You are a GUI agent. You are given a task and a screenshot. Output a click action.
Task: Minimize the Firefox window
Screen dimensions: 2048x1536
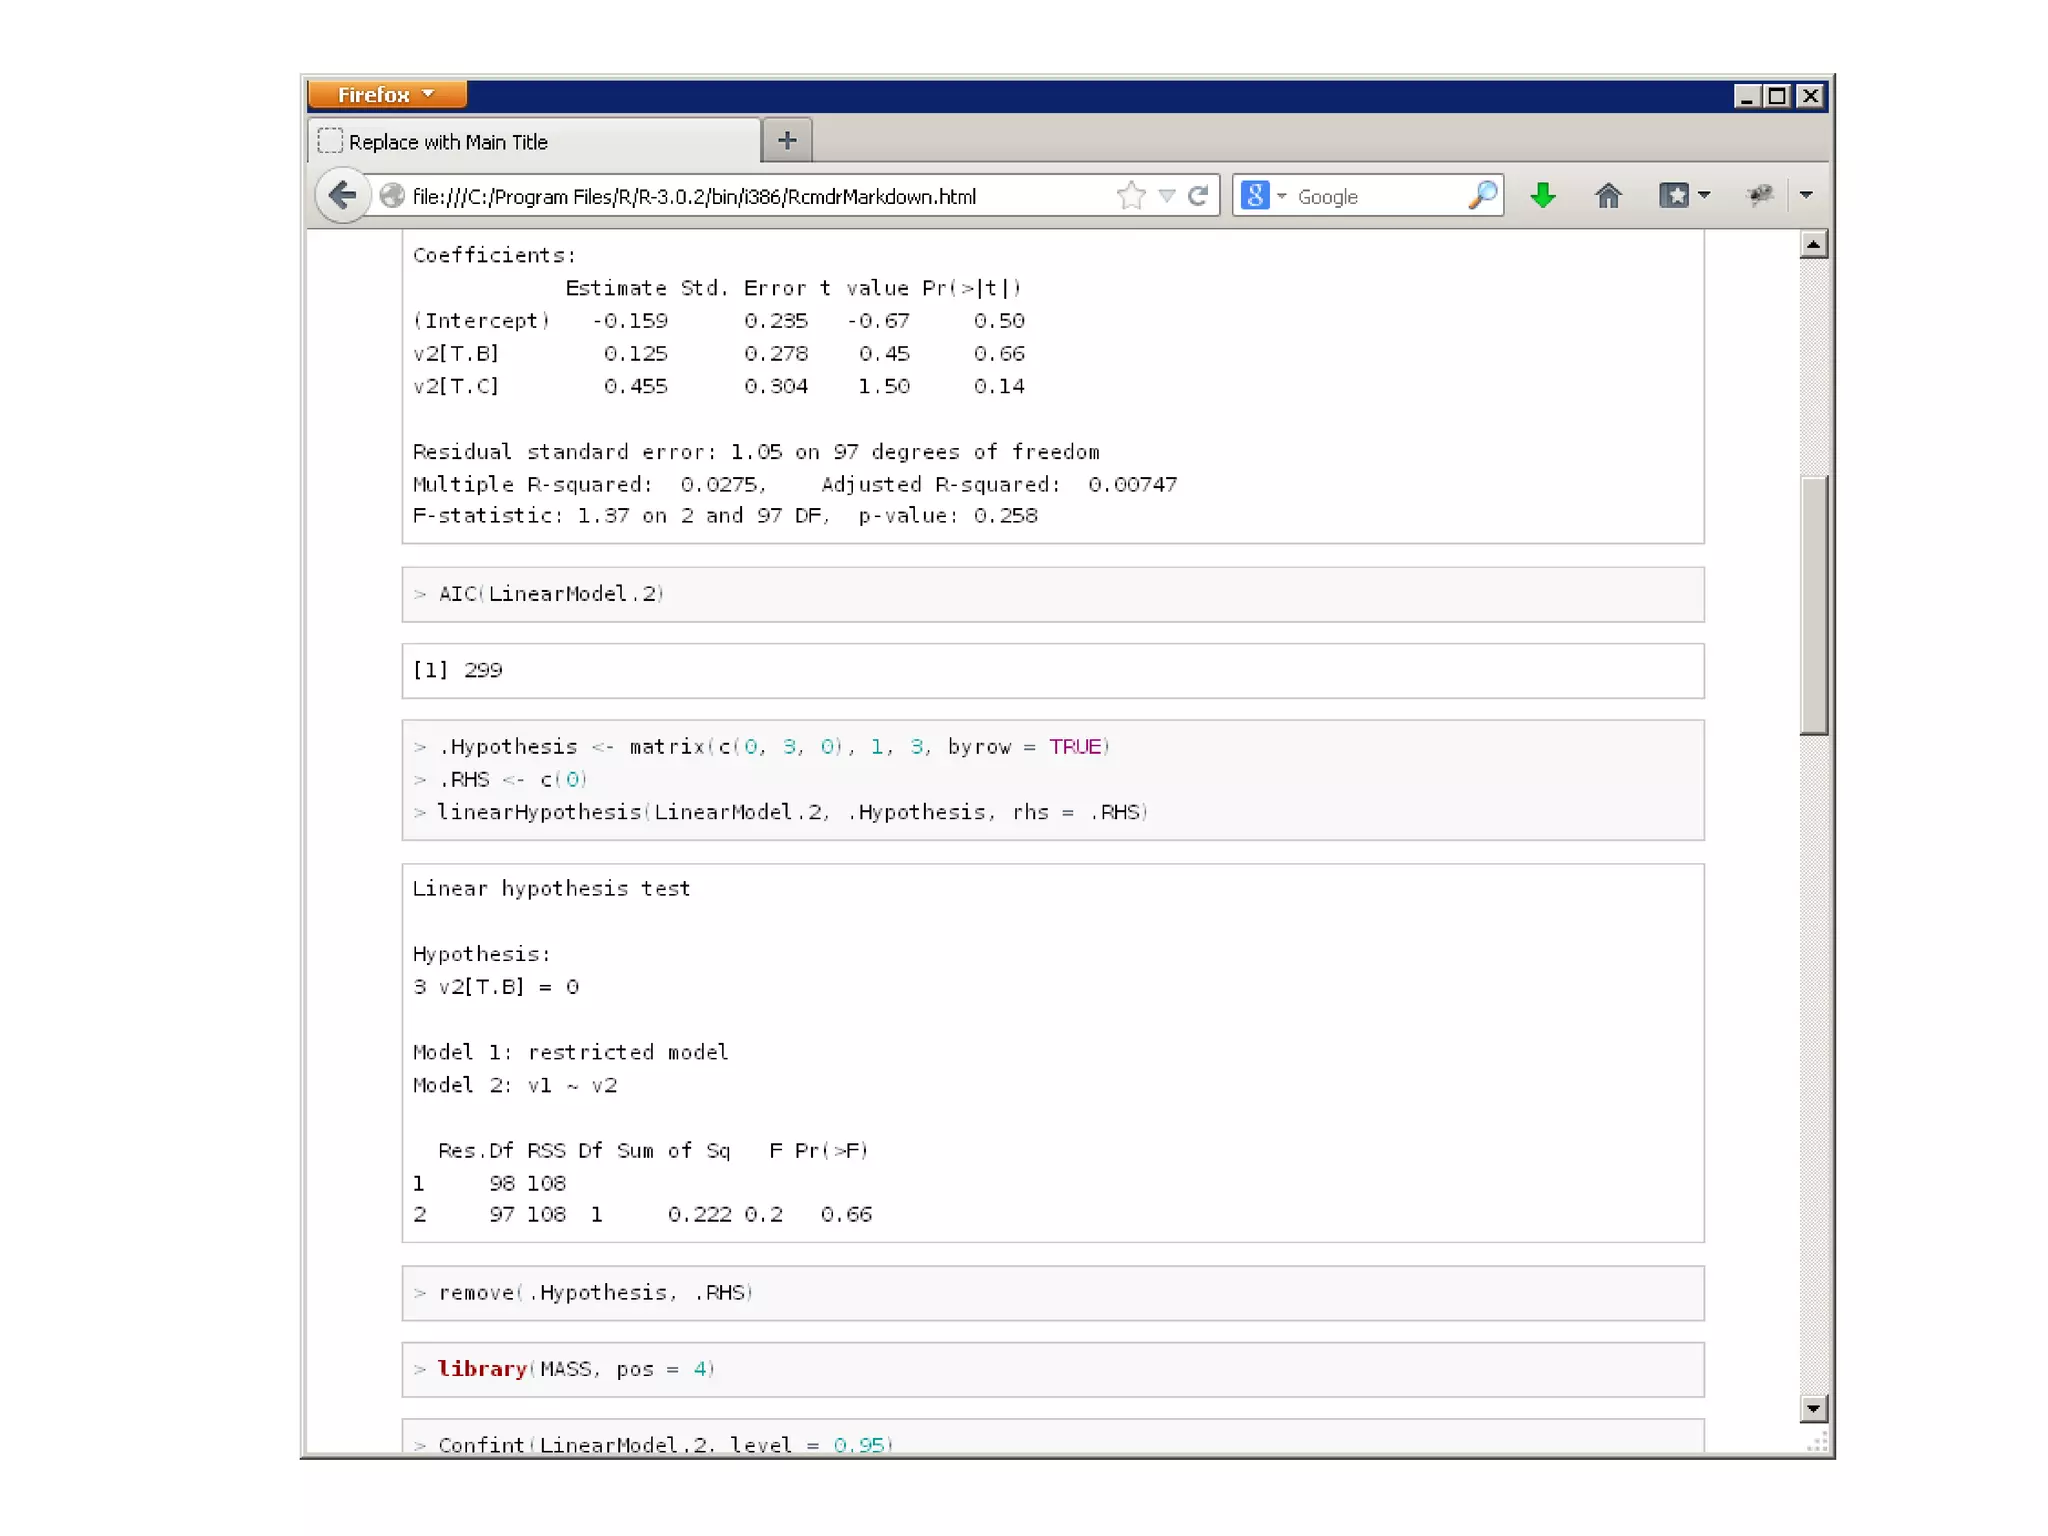coord(1746,96)
